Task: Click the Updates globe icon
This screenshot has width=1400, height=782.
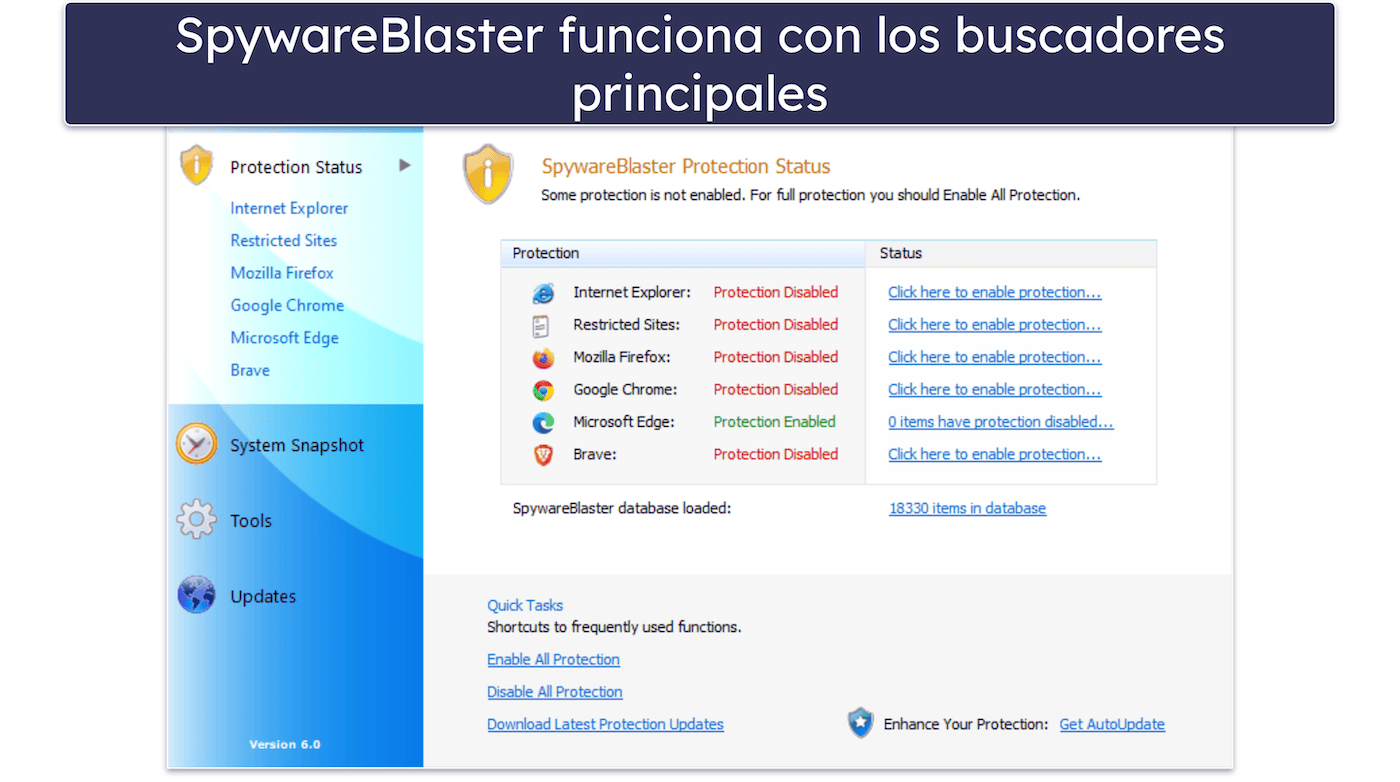Action: point(196,595)
